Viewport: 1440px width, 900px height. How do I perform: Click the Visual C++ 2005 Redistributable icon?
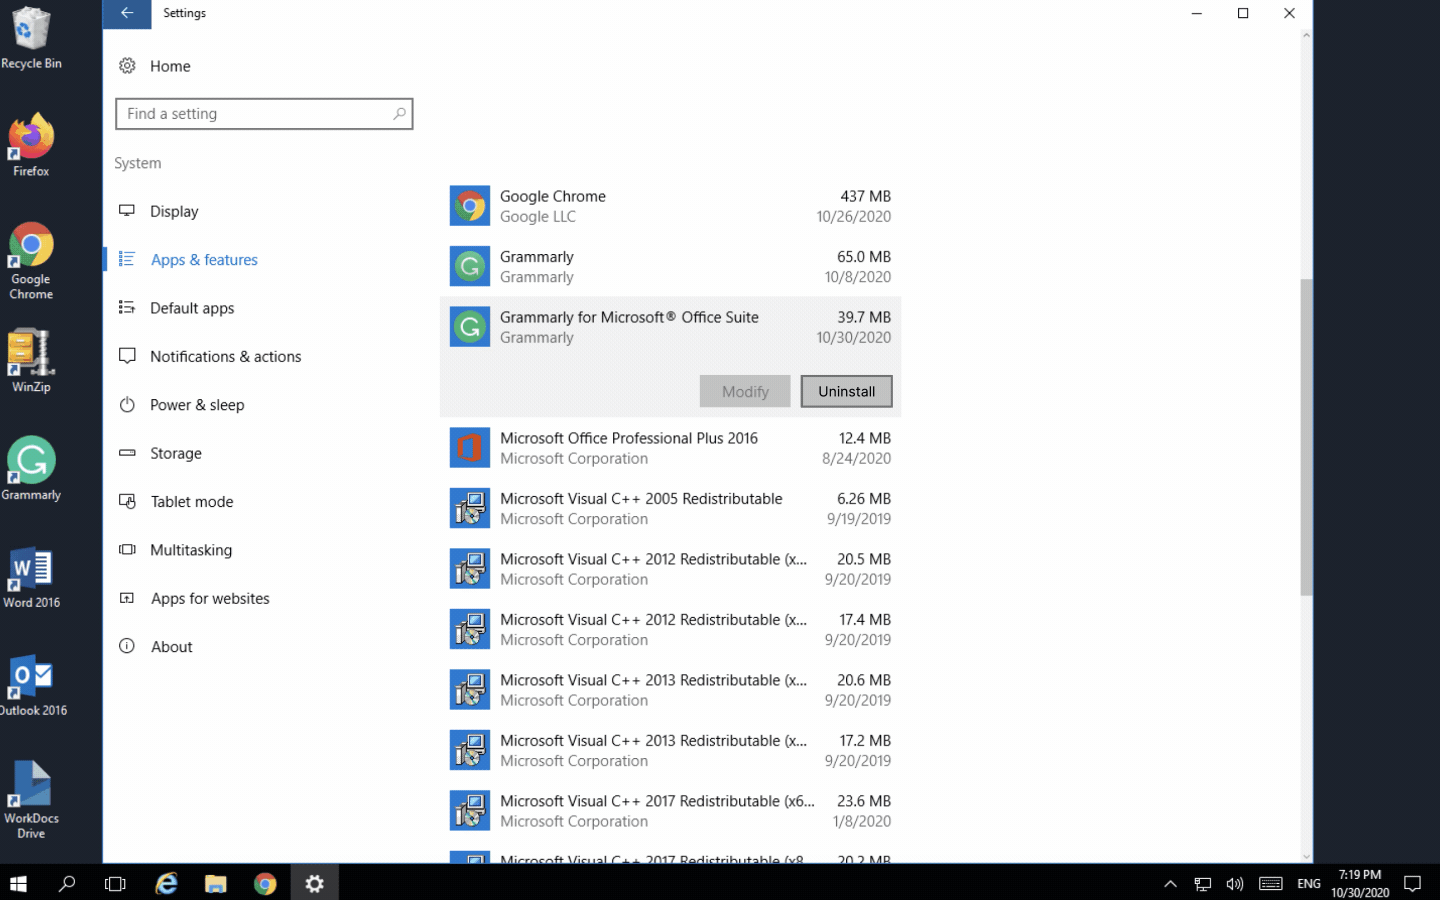(469, 508)
